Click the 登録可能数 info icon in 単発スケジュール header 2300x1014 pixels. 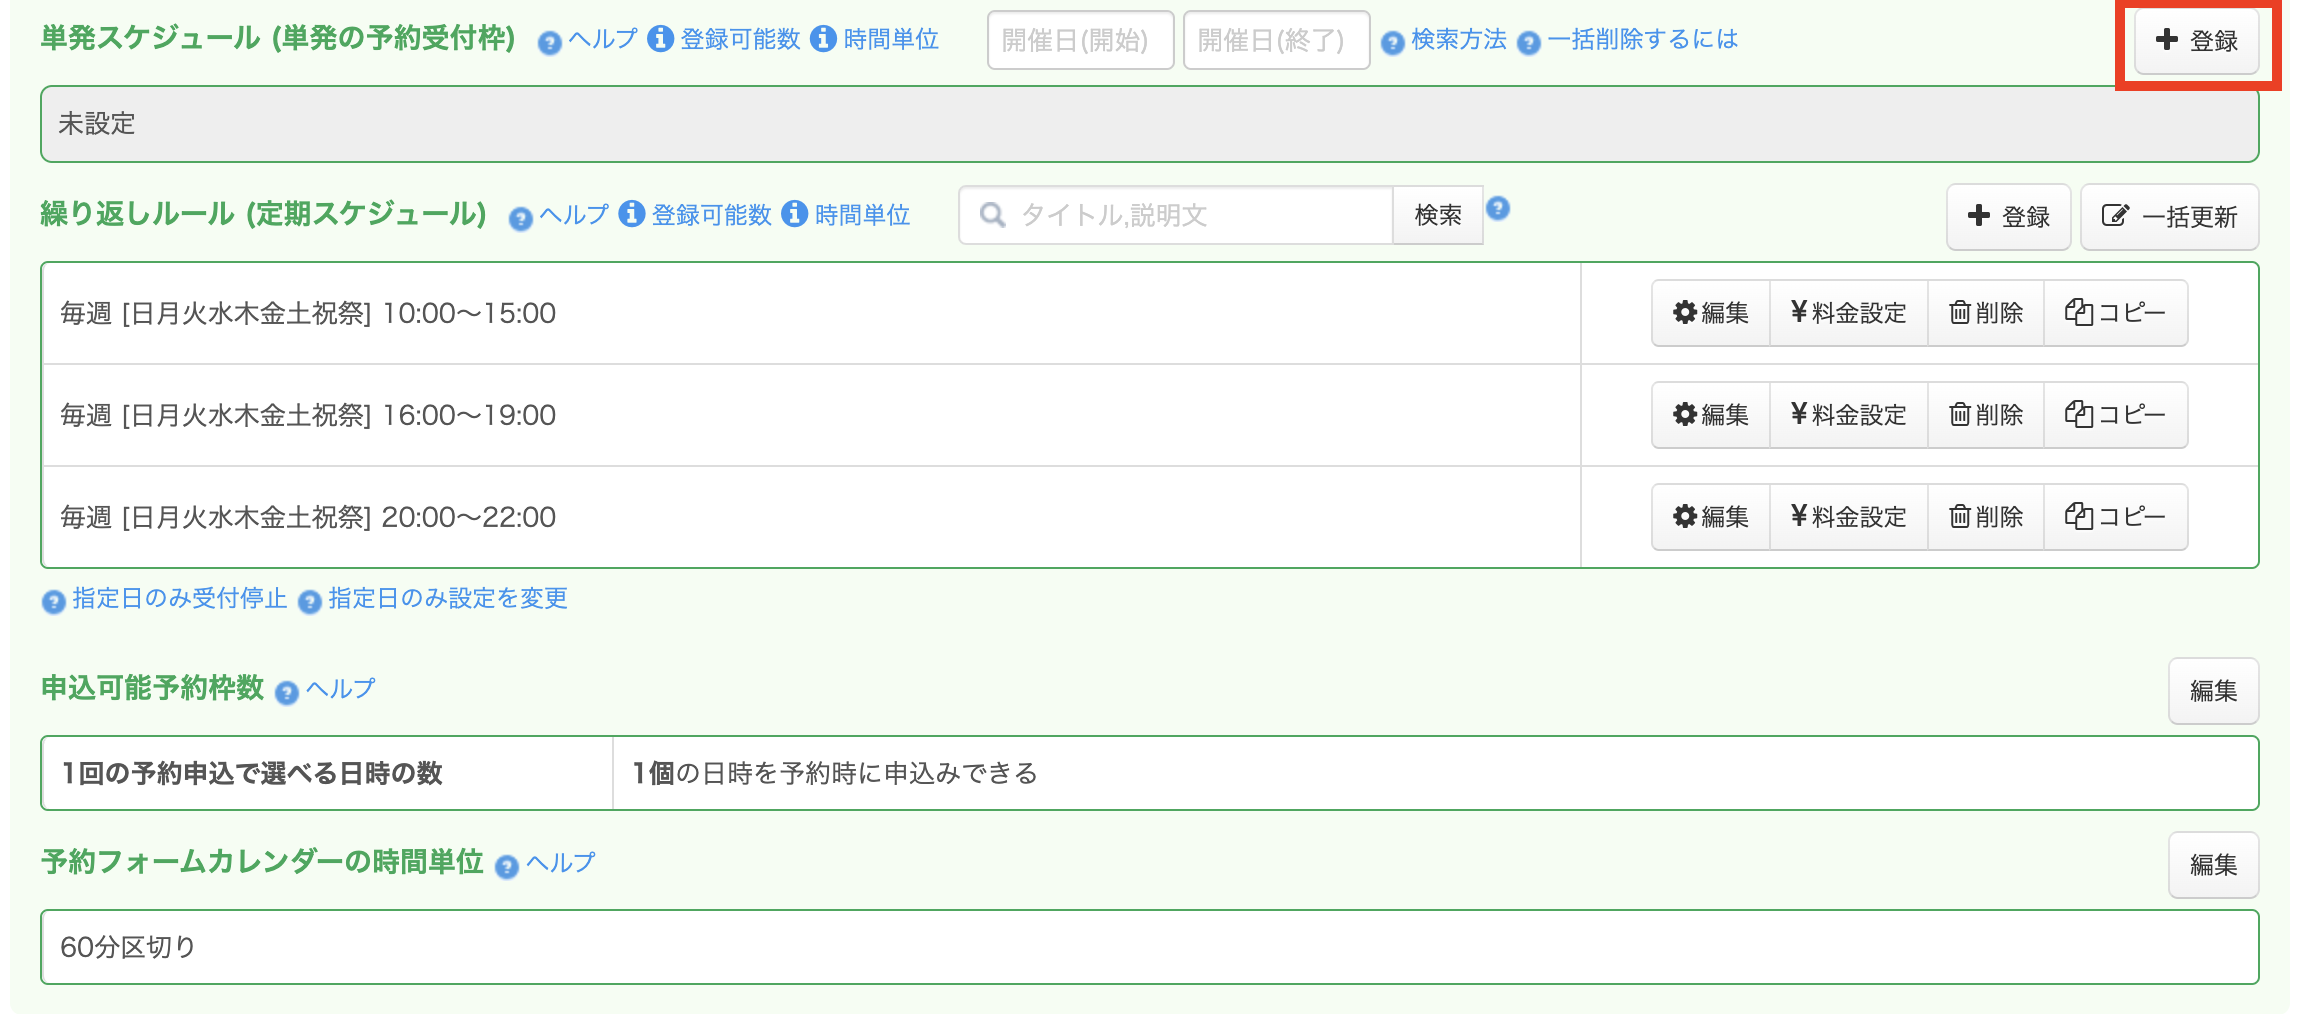(x=660, y=39)
